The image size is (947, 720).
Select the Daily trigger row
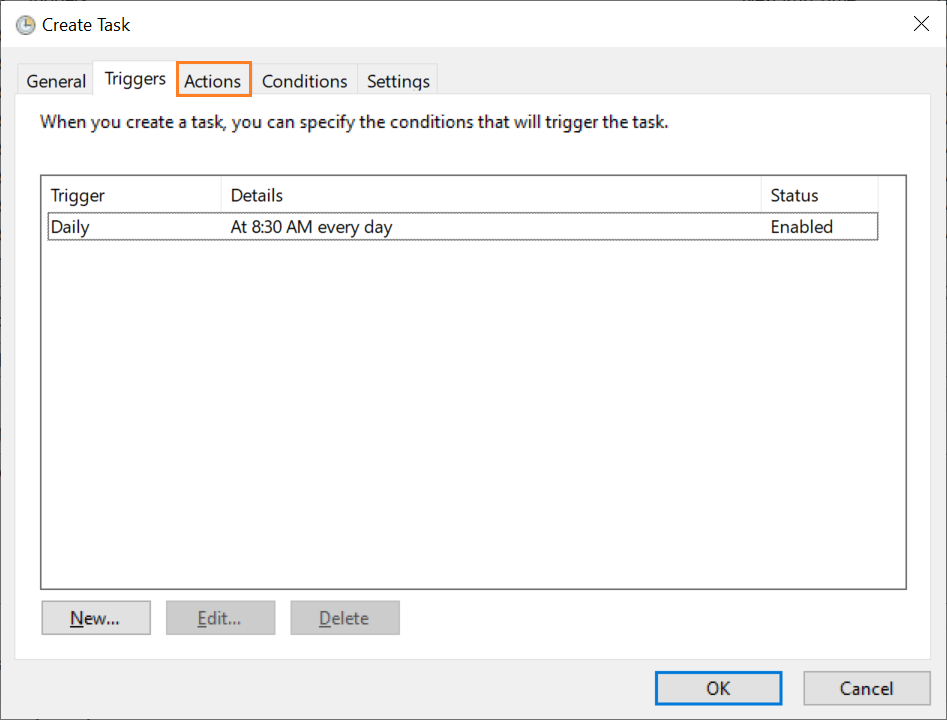pos(463,227)
